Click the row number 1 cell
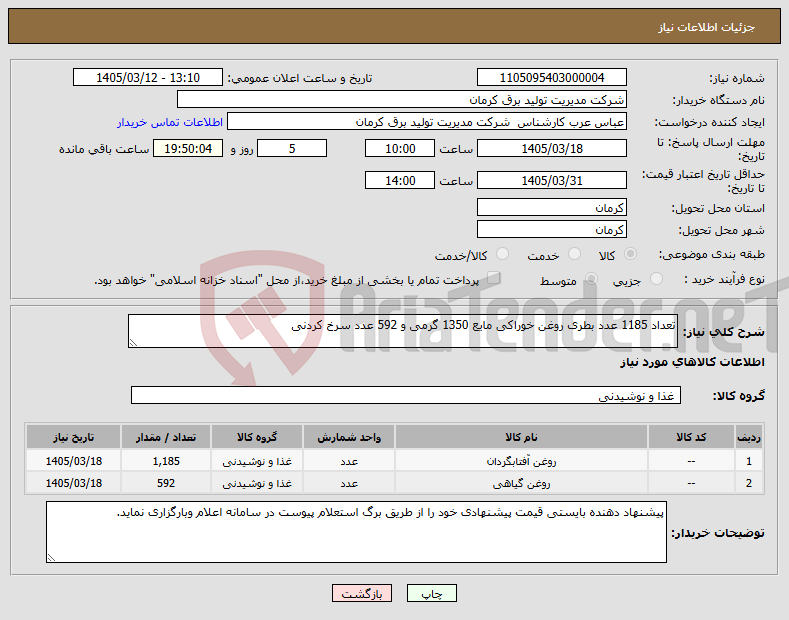Viewport: 789px width, 620px height. 749,461
